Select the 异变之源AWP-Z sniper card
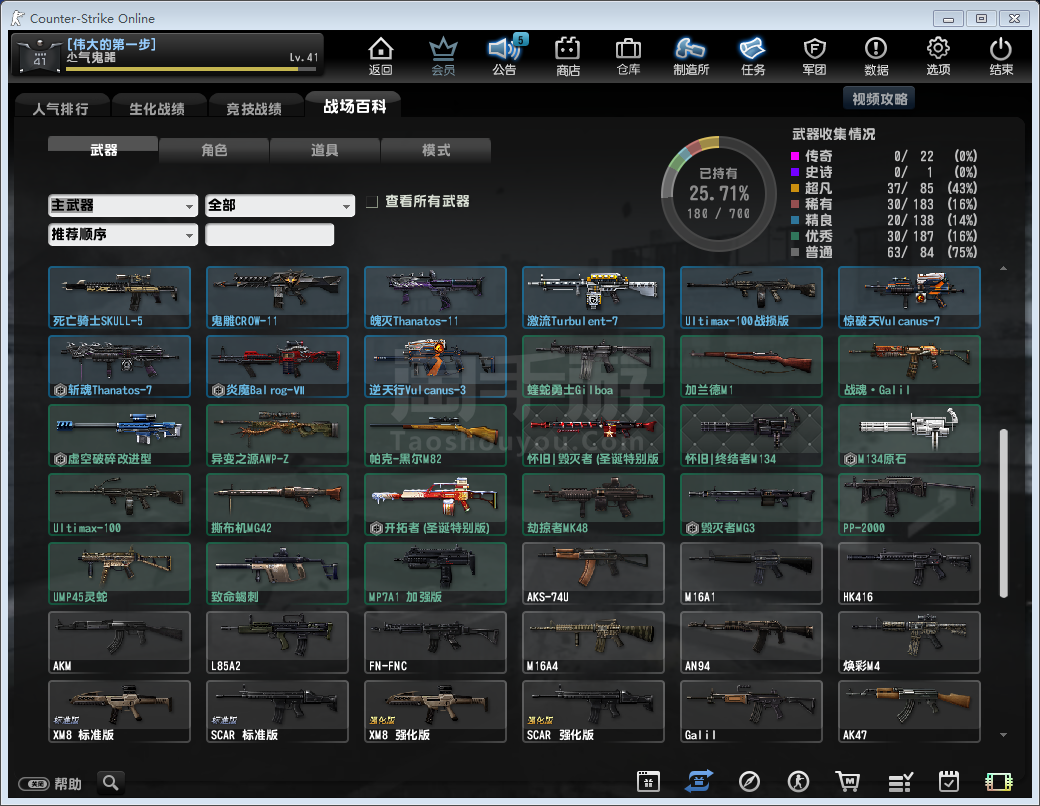 277,435
